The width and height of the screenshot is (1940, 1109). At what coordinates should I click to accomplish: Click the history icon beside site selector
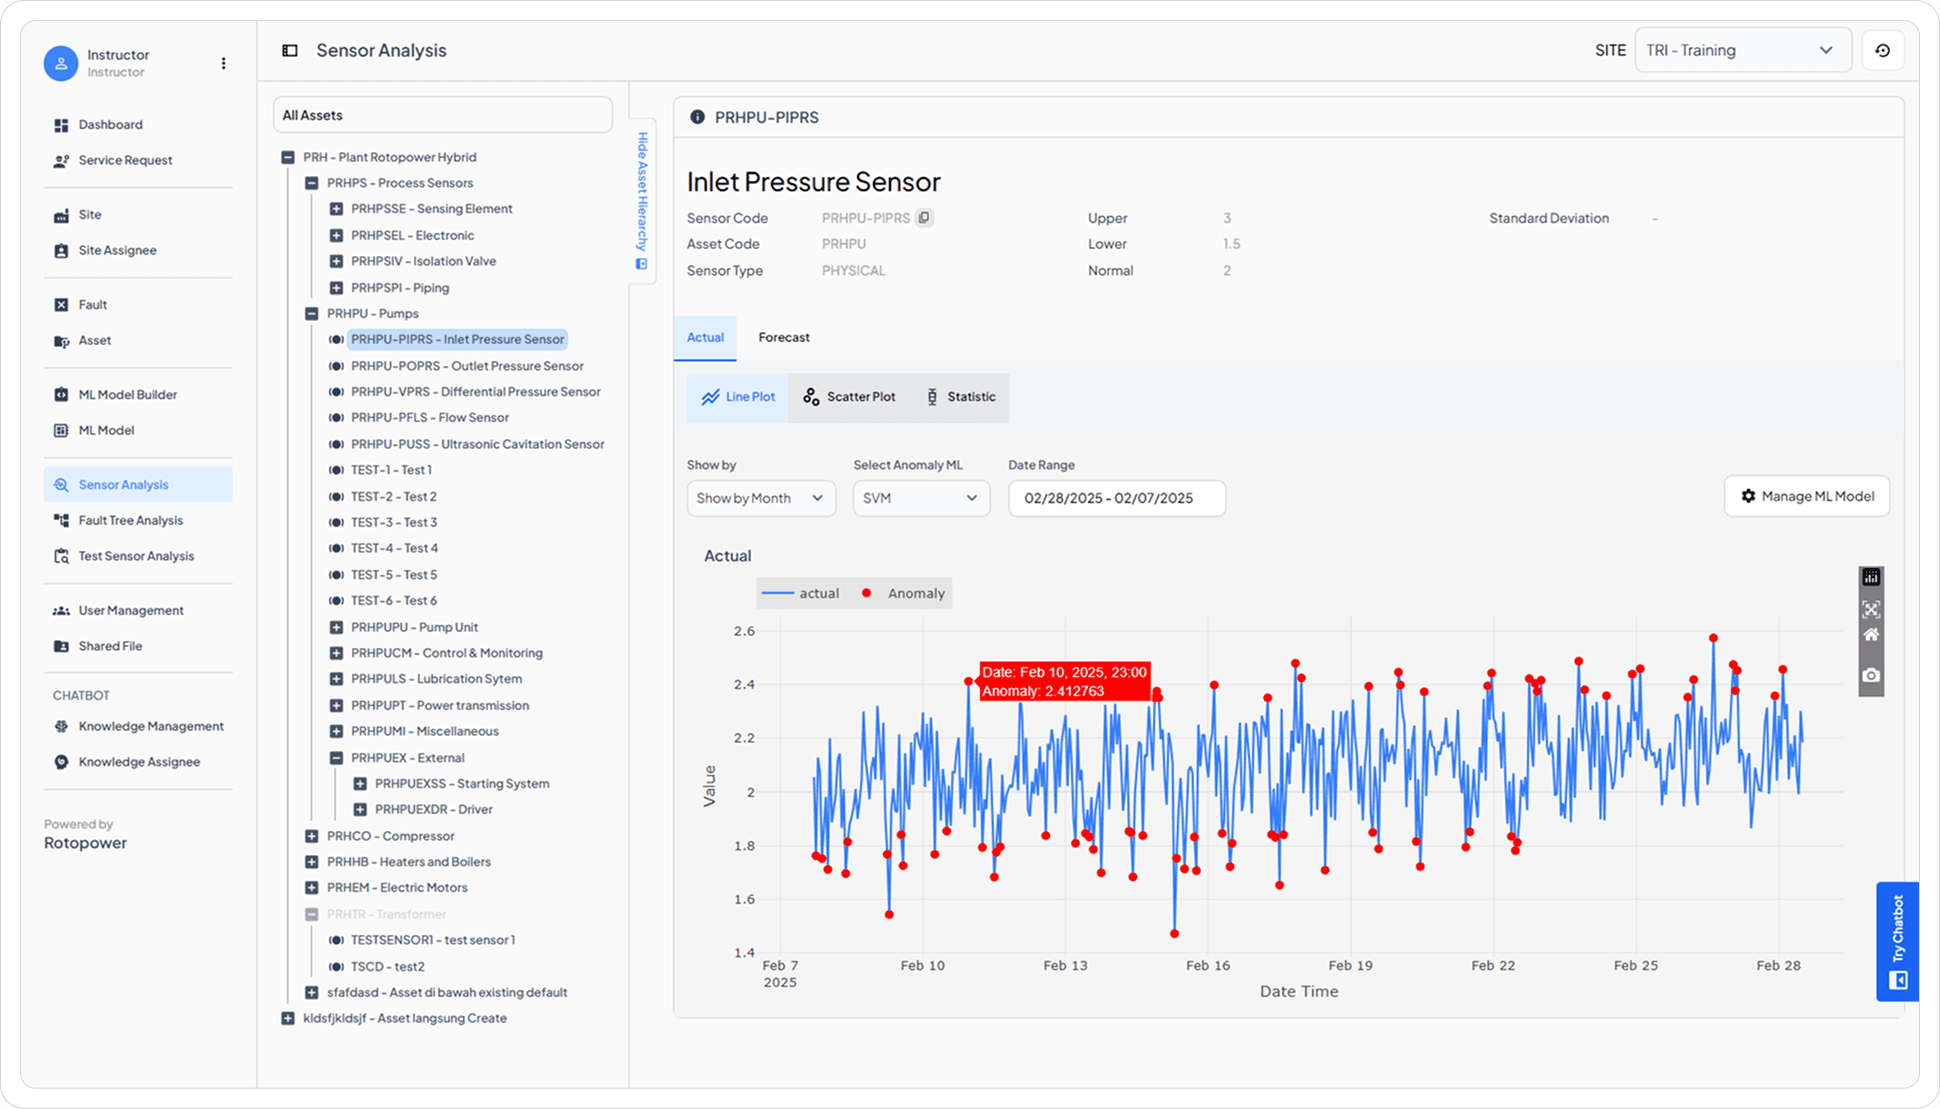[x=1882, y=51]
